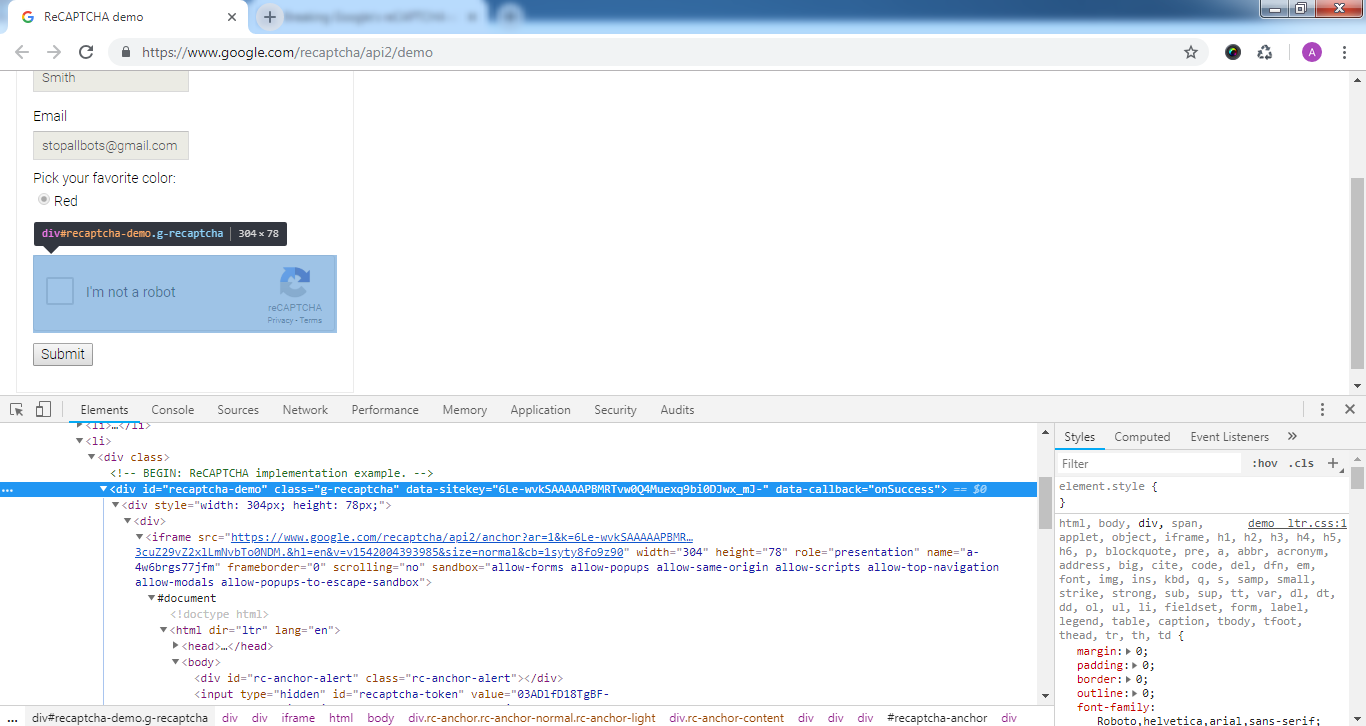The width and height of the screenshot is (1366, 726).
Task: Open Chrome's three-dot browser menu
Action: (1345, 52)
